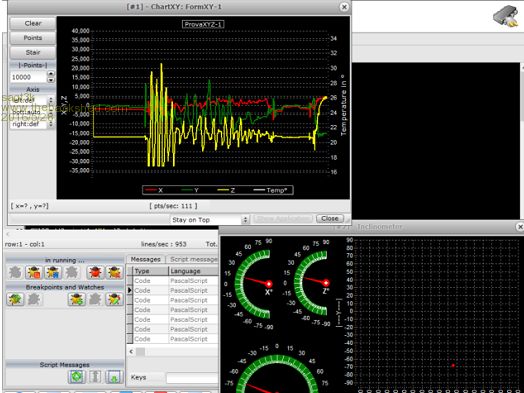Click the X° inclinometer gauge
This screenshot has height=393, width=524.
tap(252, 284)
